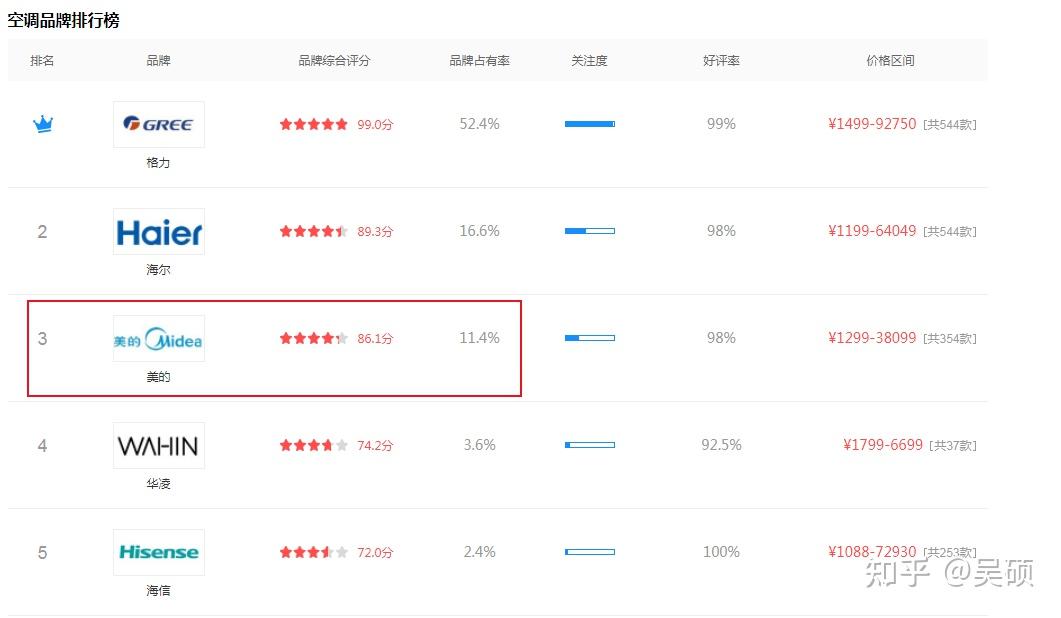Click the 海信 brand name
This screenshot has width=1061, height=618.
pyautogui.click(x=158, y=590)
